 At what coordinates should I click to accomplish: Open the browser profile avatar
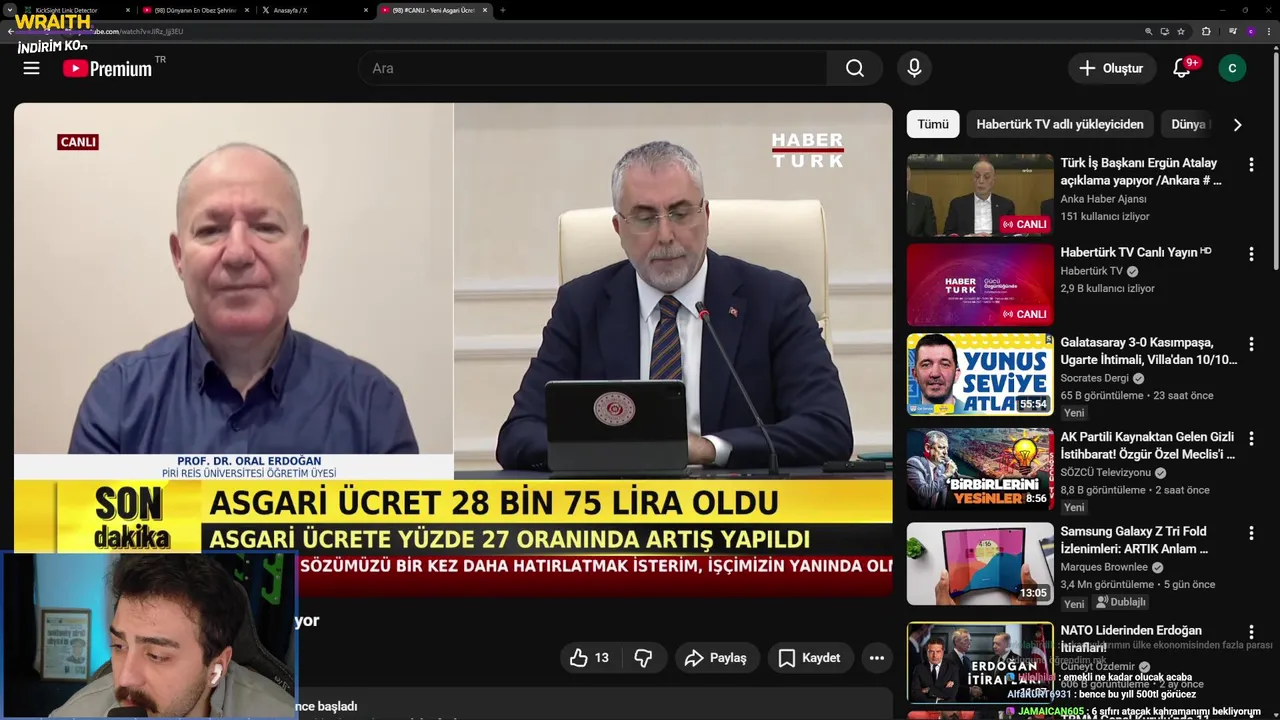[x=1250, y=31]
